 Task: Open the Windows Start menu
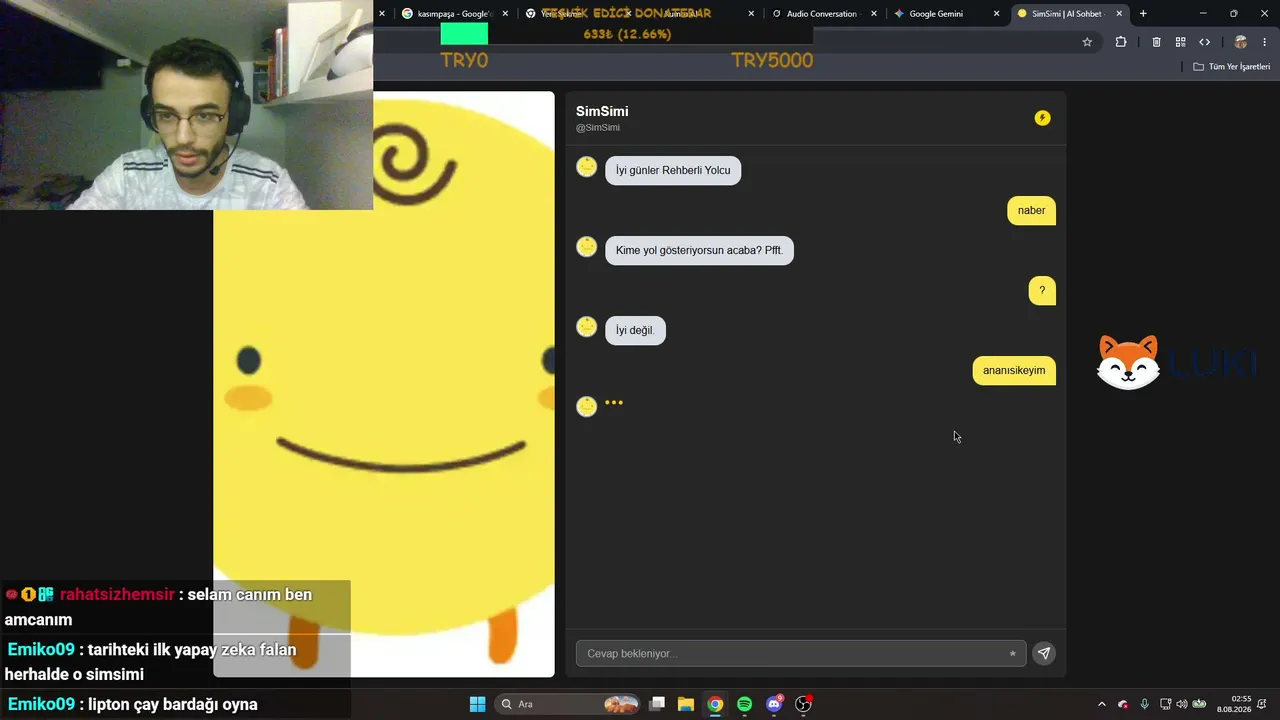click(477, 704)
